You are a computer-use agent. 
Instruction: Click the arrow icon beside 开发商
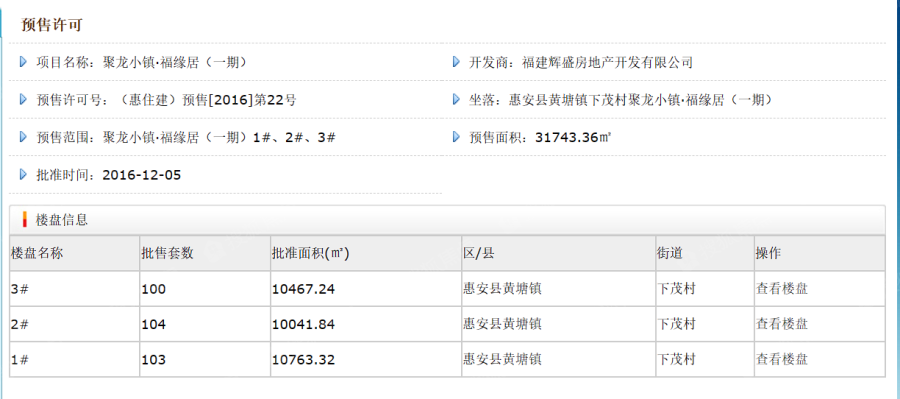tap(456, 61)
